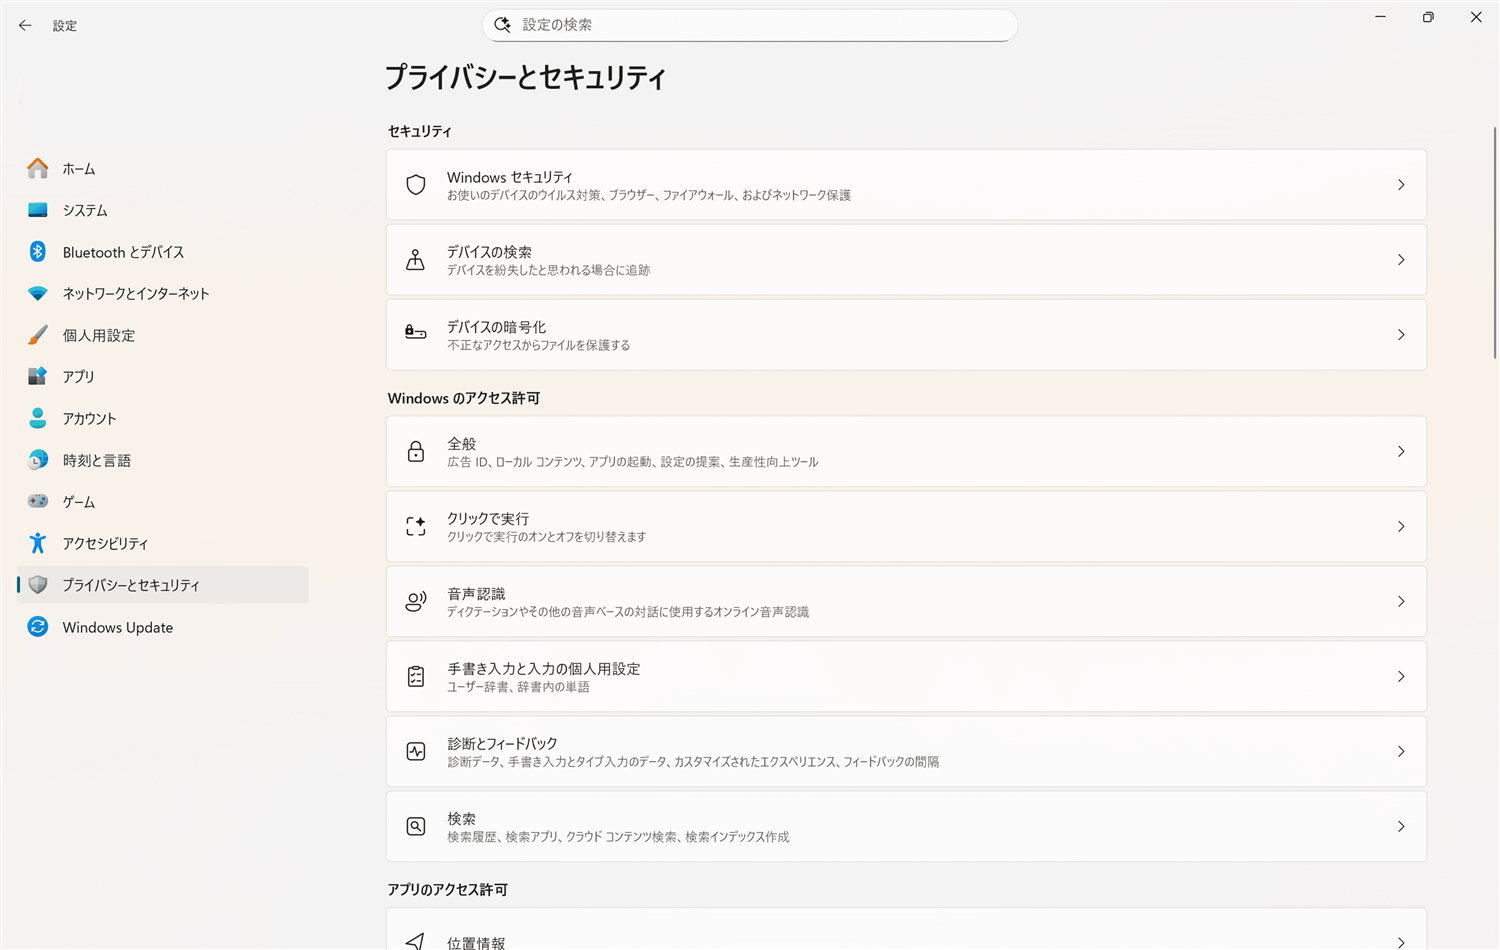Click the クリックで実行 description text
Image resolution: width=1500 pixels, height=950 pixels.
tap(546, 537)
